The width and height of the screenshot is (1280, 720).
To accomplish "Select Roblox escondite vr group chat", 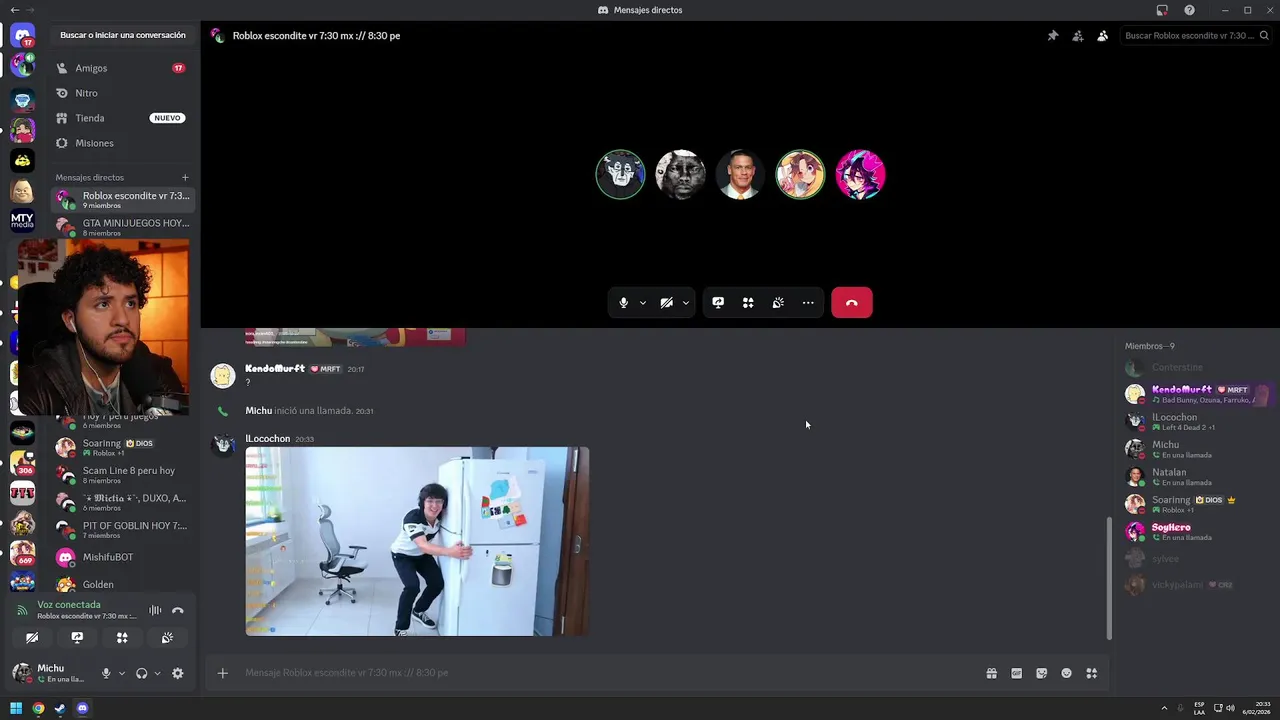I will 122,199.
